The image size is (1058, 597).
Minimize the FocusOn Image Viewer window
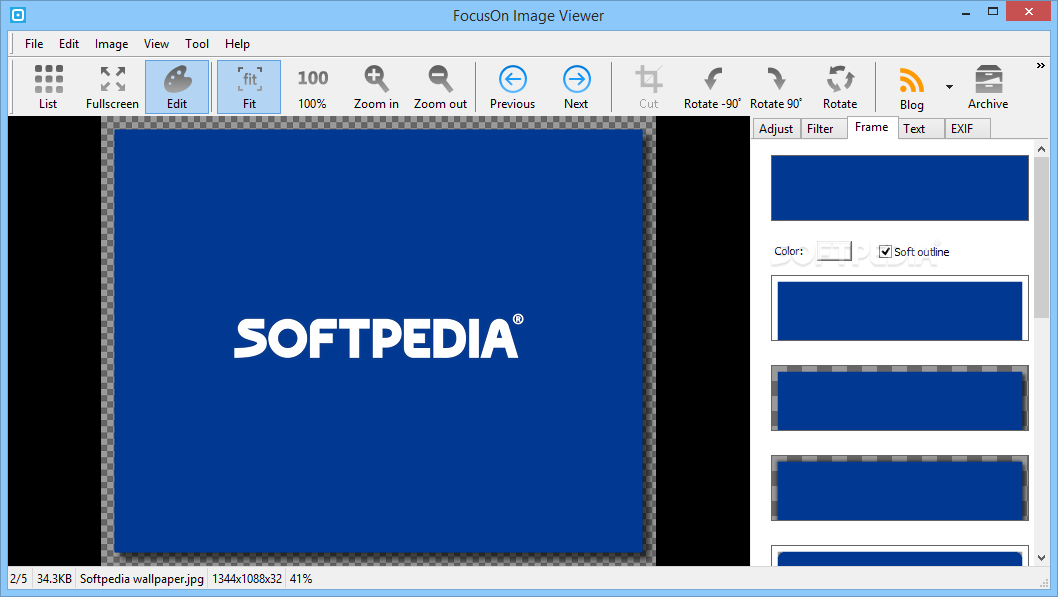(966, 11)
